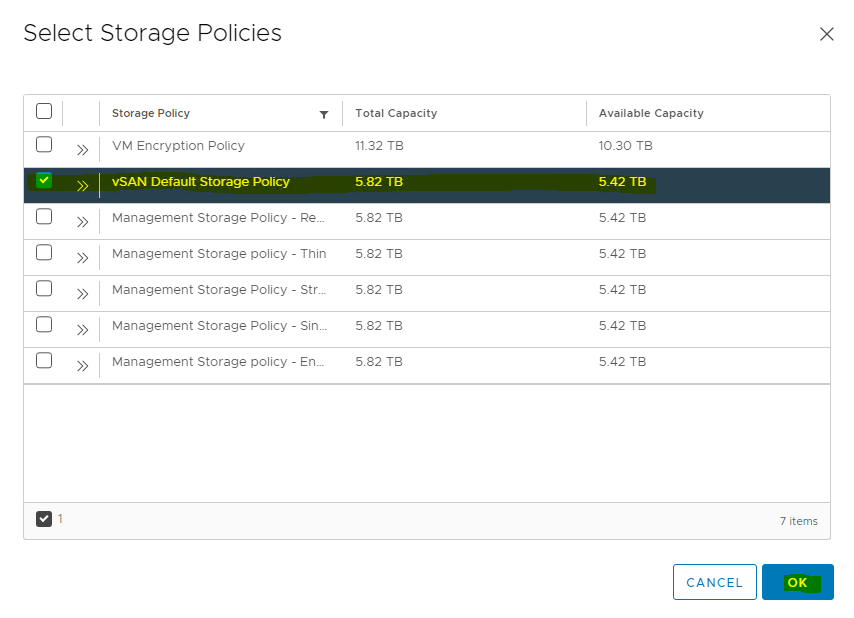Check the Management Storage Policy - Sin... checkbox

click(44, 325)
